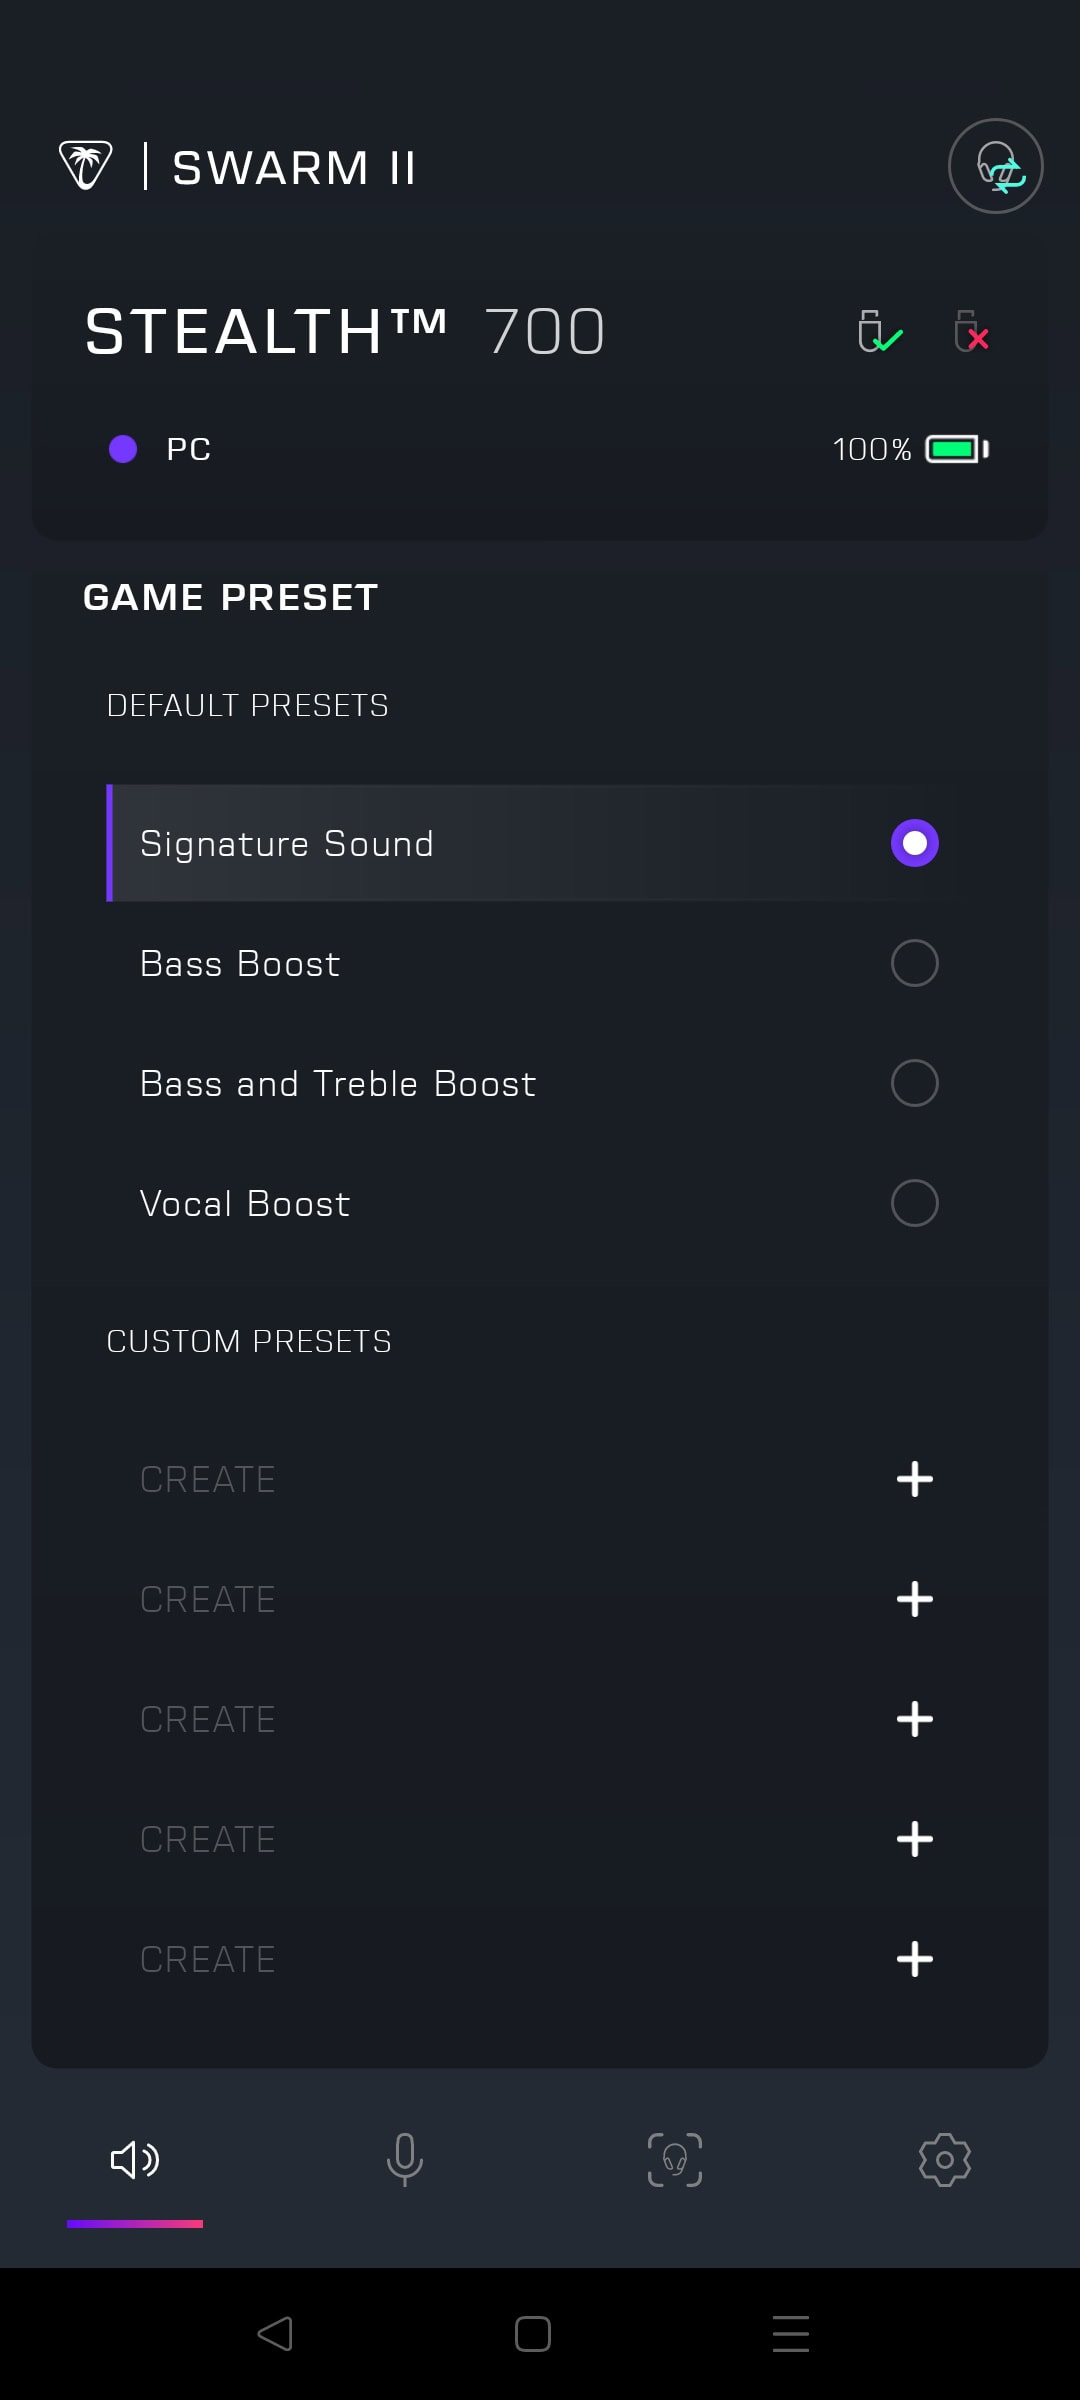
Task: Open the settings gear tab
Action: coord(944,2159)
